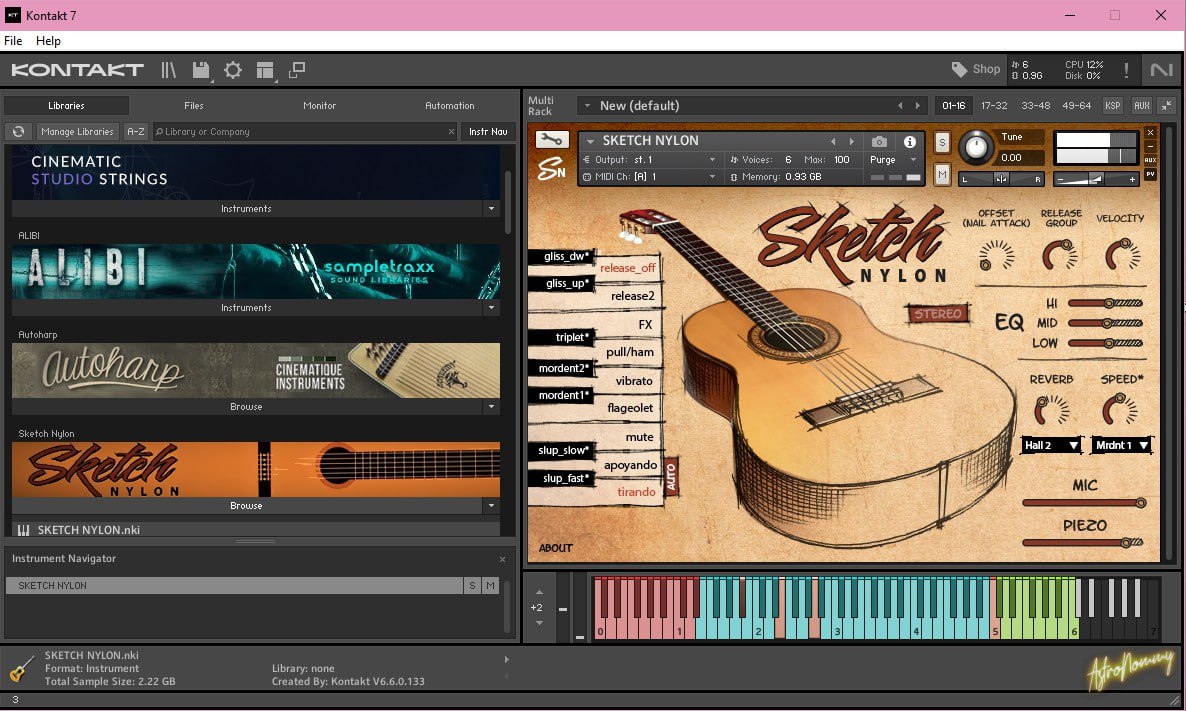The width and height of the screenshot is (1186, 711).
Task: Refresh the libraries list
Action: 18,132
